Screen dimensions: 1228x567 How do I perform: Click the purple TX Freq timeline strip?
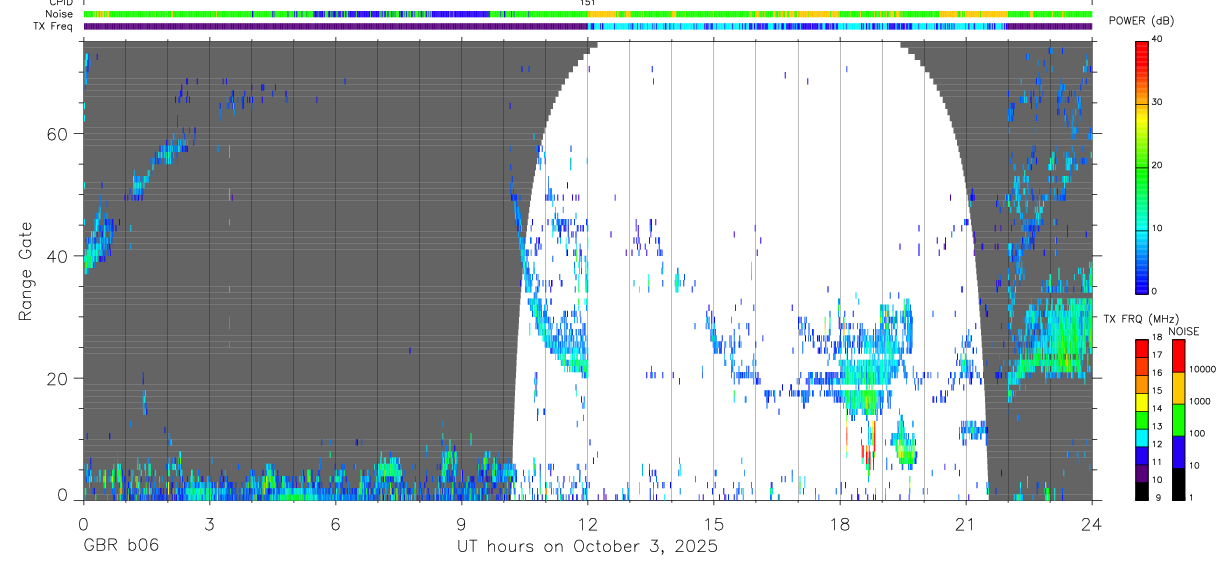[x=588, y=27]
